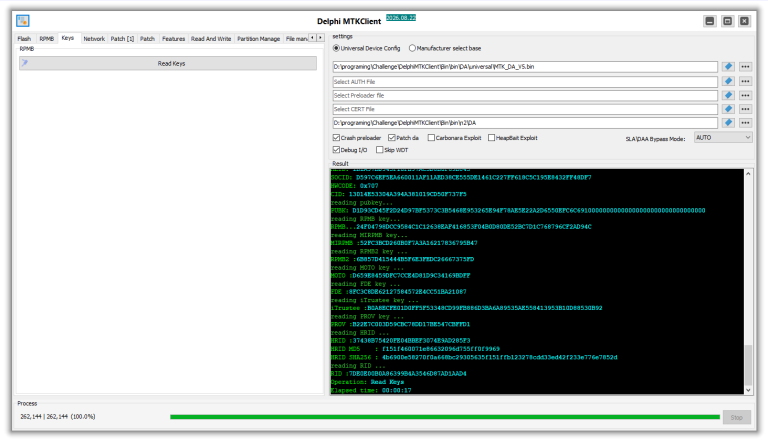Open the Patch tab
The height and width of the screenshot is (439, 768).
coord(147,39)
